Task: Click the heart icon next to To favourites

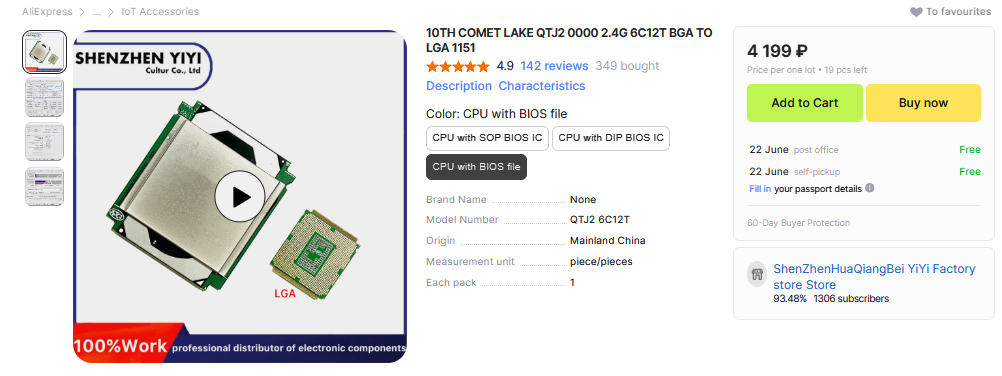Action: click(916, 12)
